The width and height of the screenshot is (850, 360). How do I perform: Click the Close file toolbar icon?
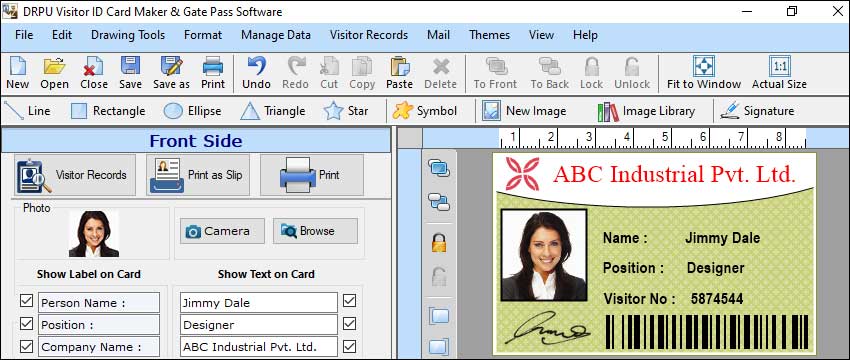pyautogui.click(x=94, y=73)
